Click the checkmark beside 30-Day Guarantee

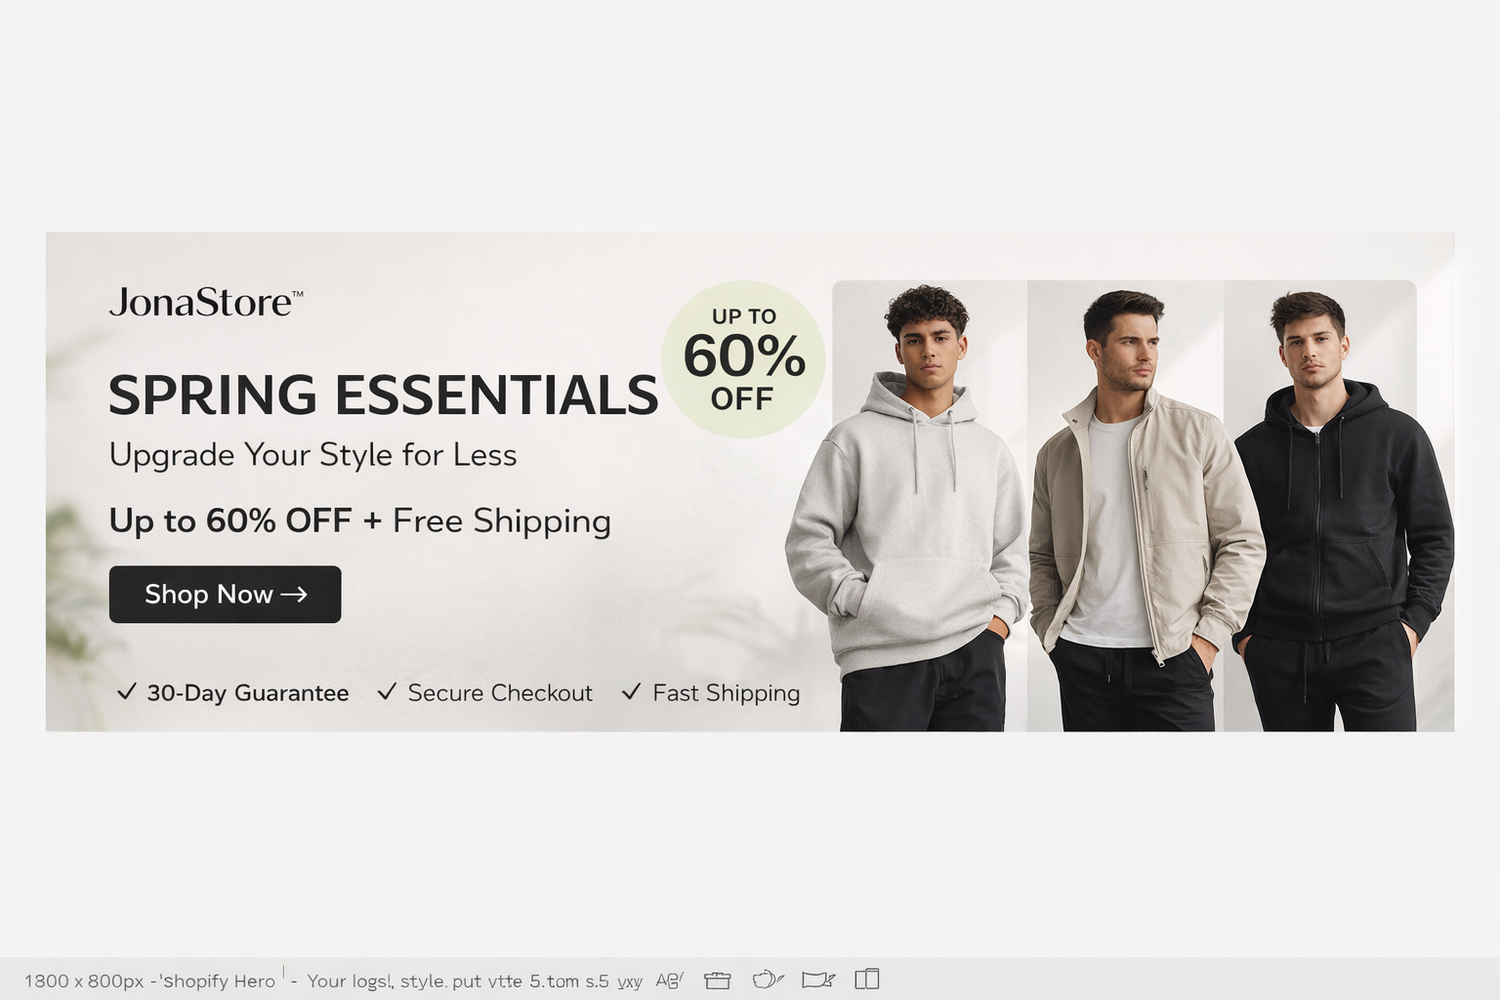click(x=126, y=691)
